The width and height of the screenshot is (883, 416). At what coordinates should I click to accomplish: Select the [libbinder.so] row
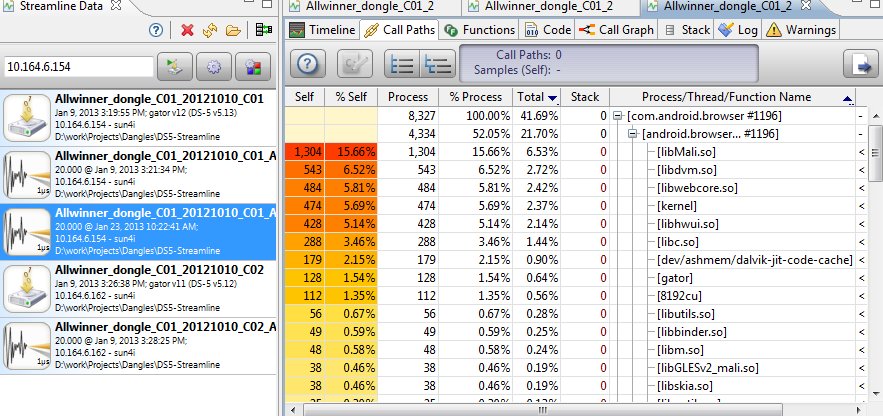[576, 332]
